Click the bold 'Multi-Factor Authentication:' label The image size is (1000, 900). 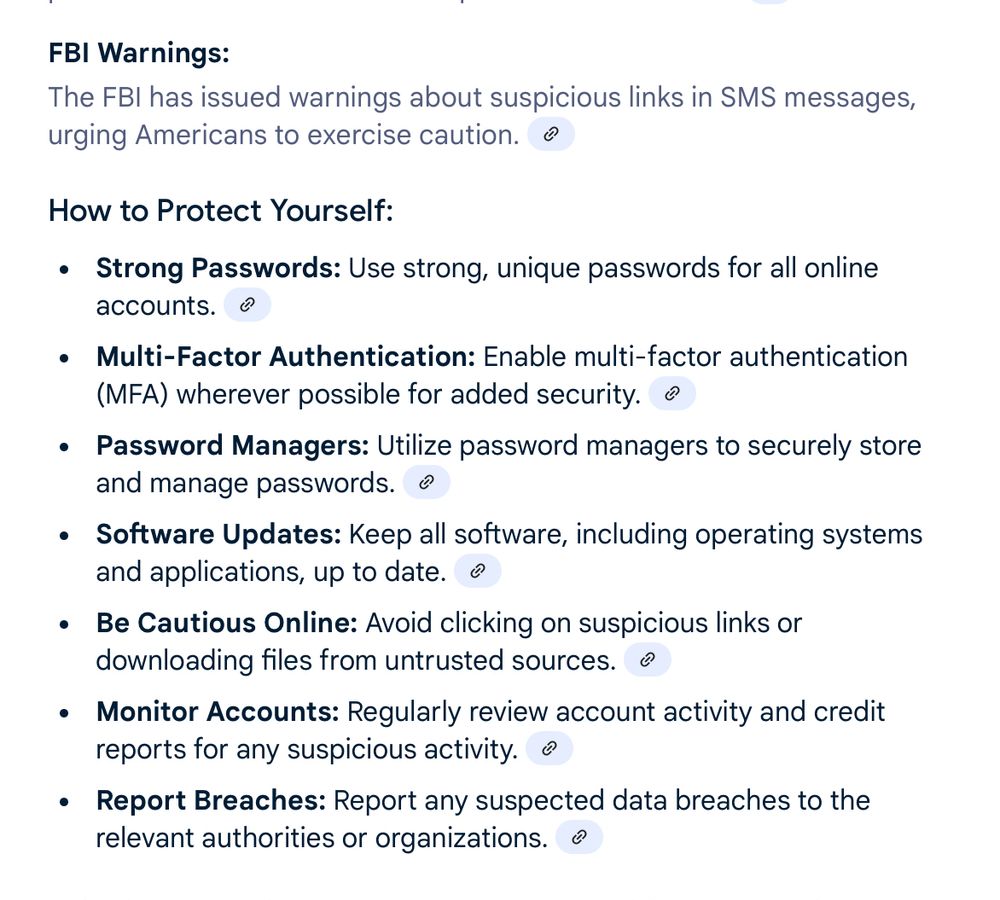[286, 357]
